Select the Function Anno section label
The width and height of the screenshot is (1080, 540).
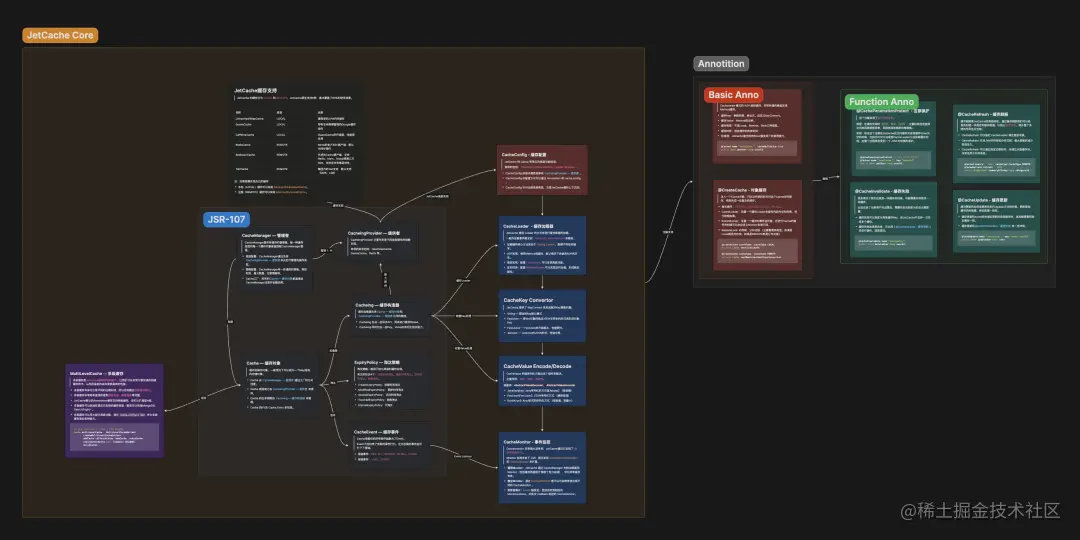[882, 102]
